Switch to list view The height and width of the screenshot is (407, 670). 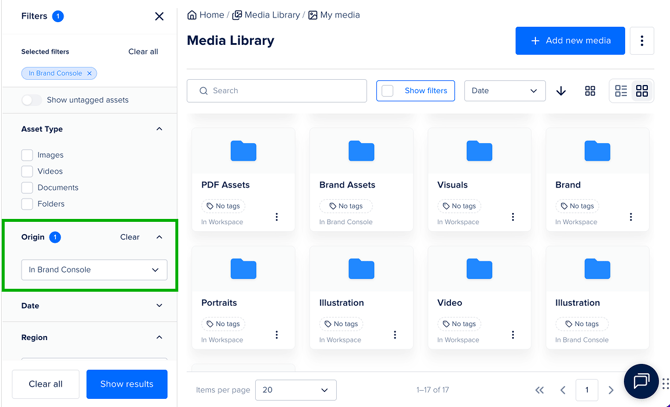tap(621, 91)
